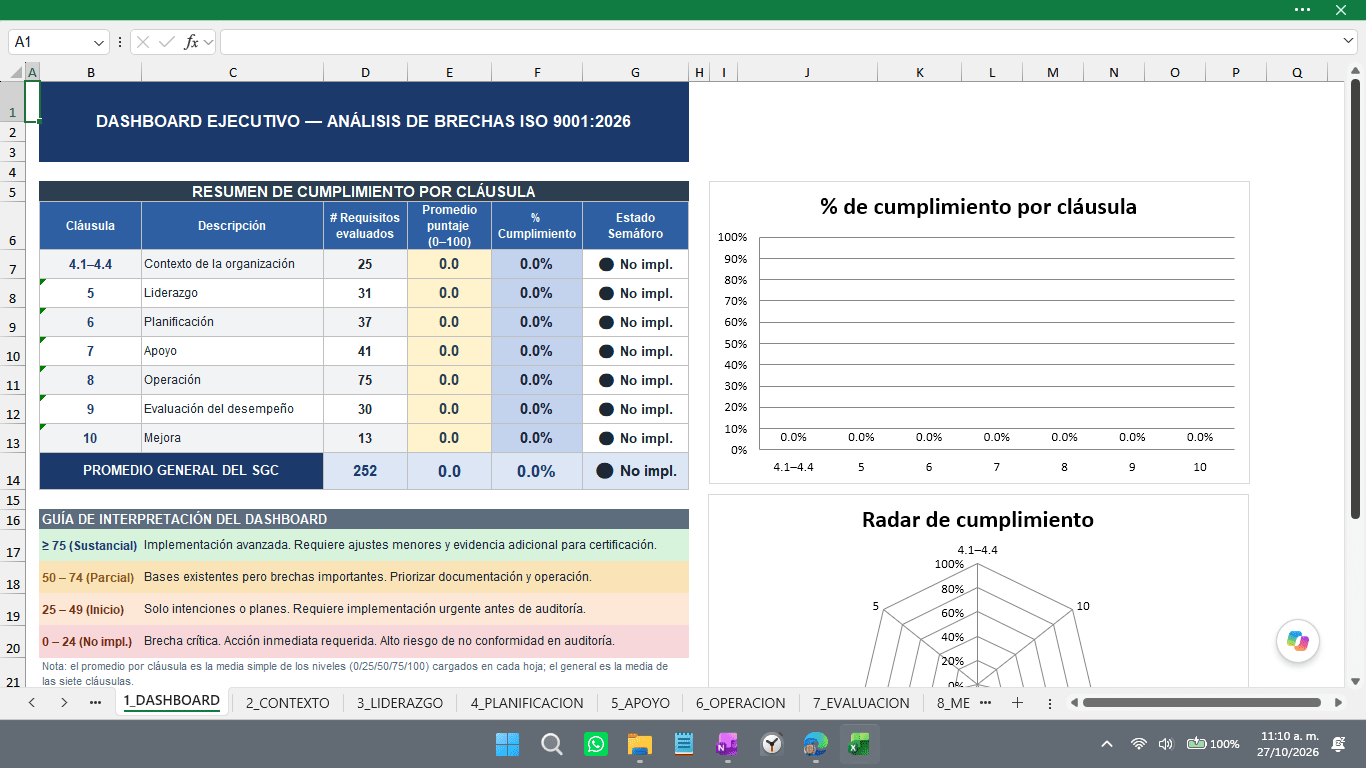
Task: Select the dashboard title banner cell
Action: pyautogui.click(x=364, y=121)
